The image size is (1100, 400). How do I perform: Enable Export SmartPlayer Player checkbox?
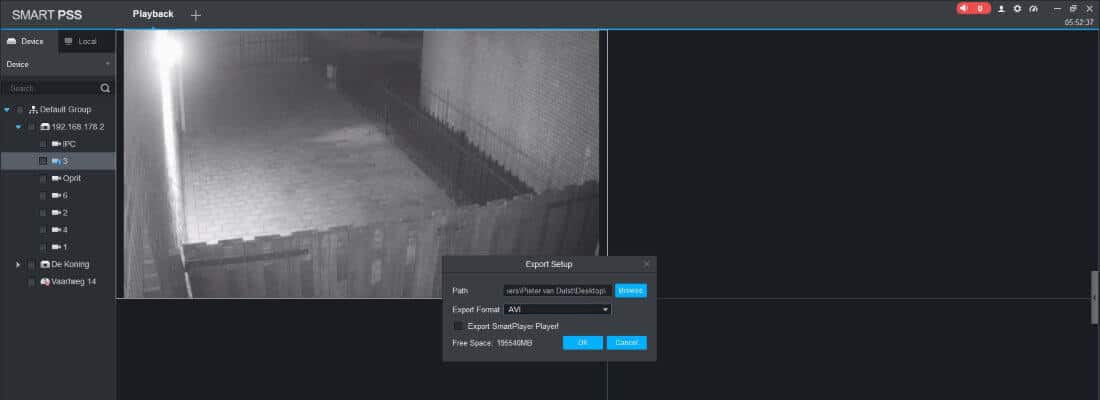[459, 326]
